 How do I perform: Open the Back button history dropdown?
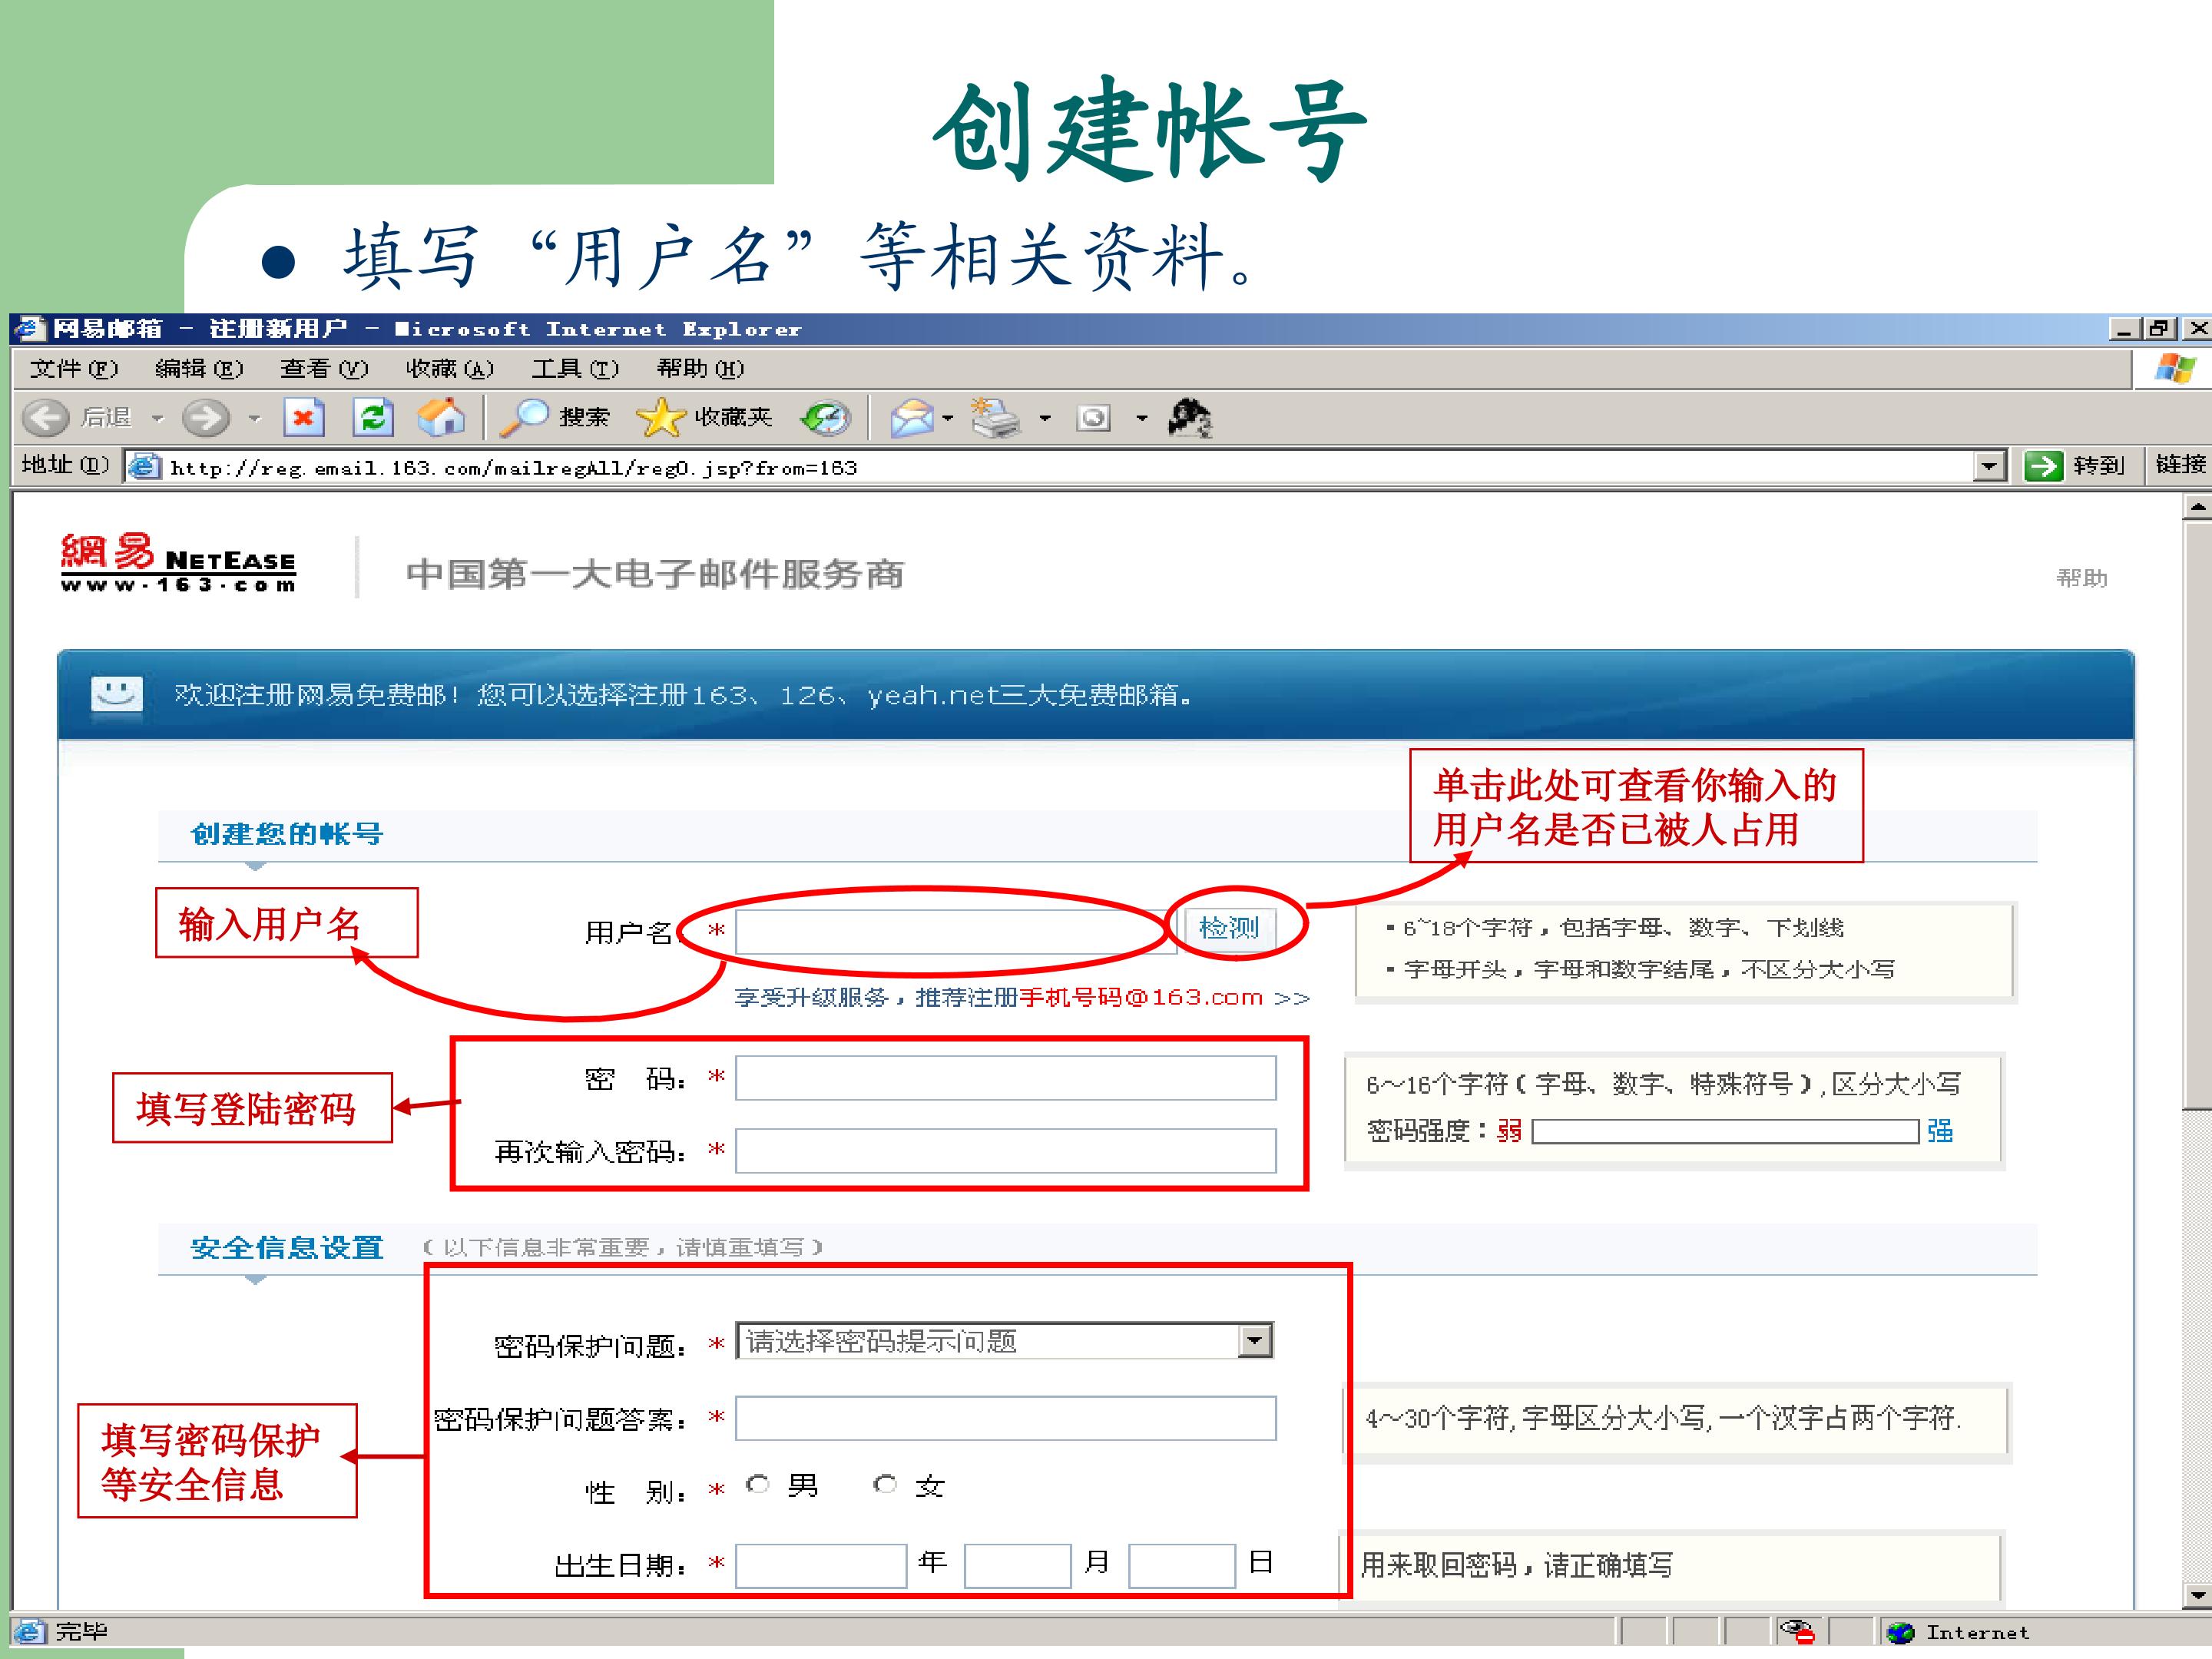point(157,418)
